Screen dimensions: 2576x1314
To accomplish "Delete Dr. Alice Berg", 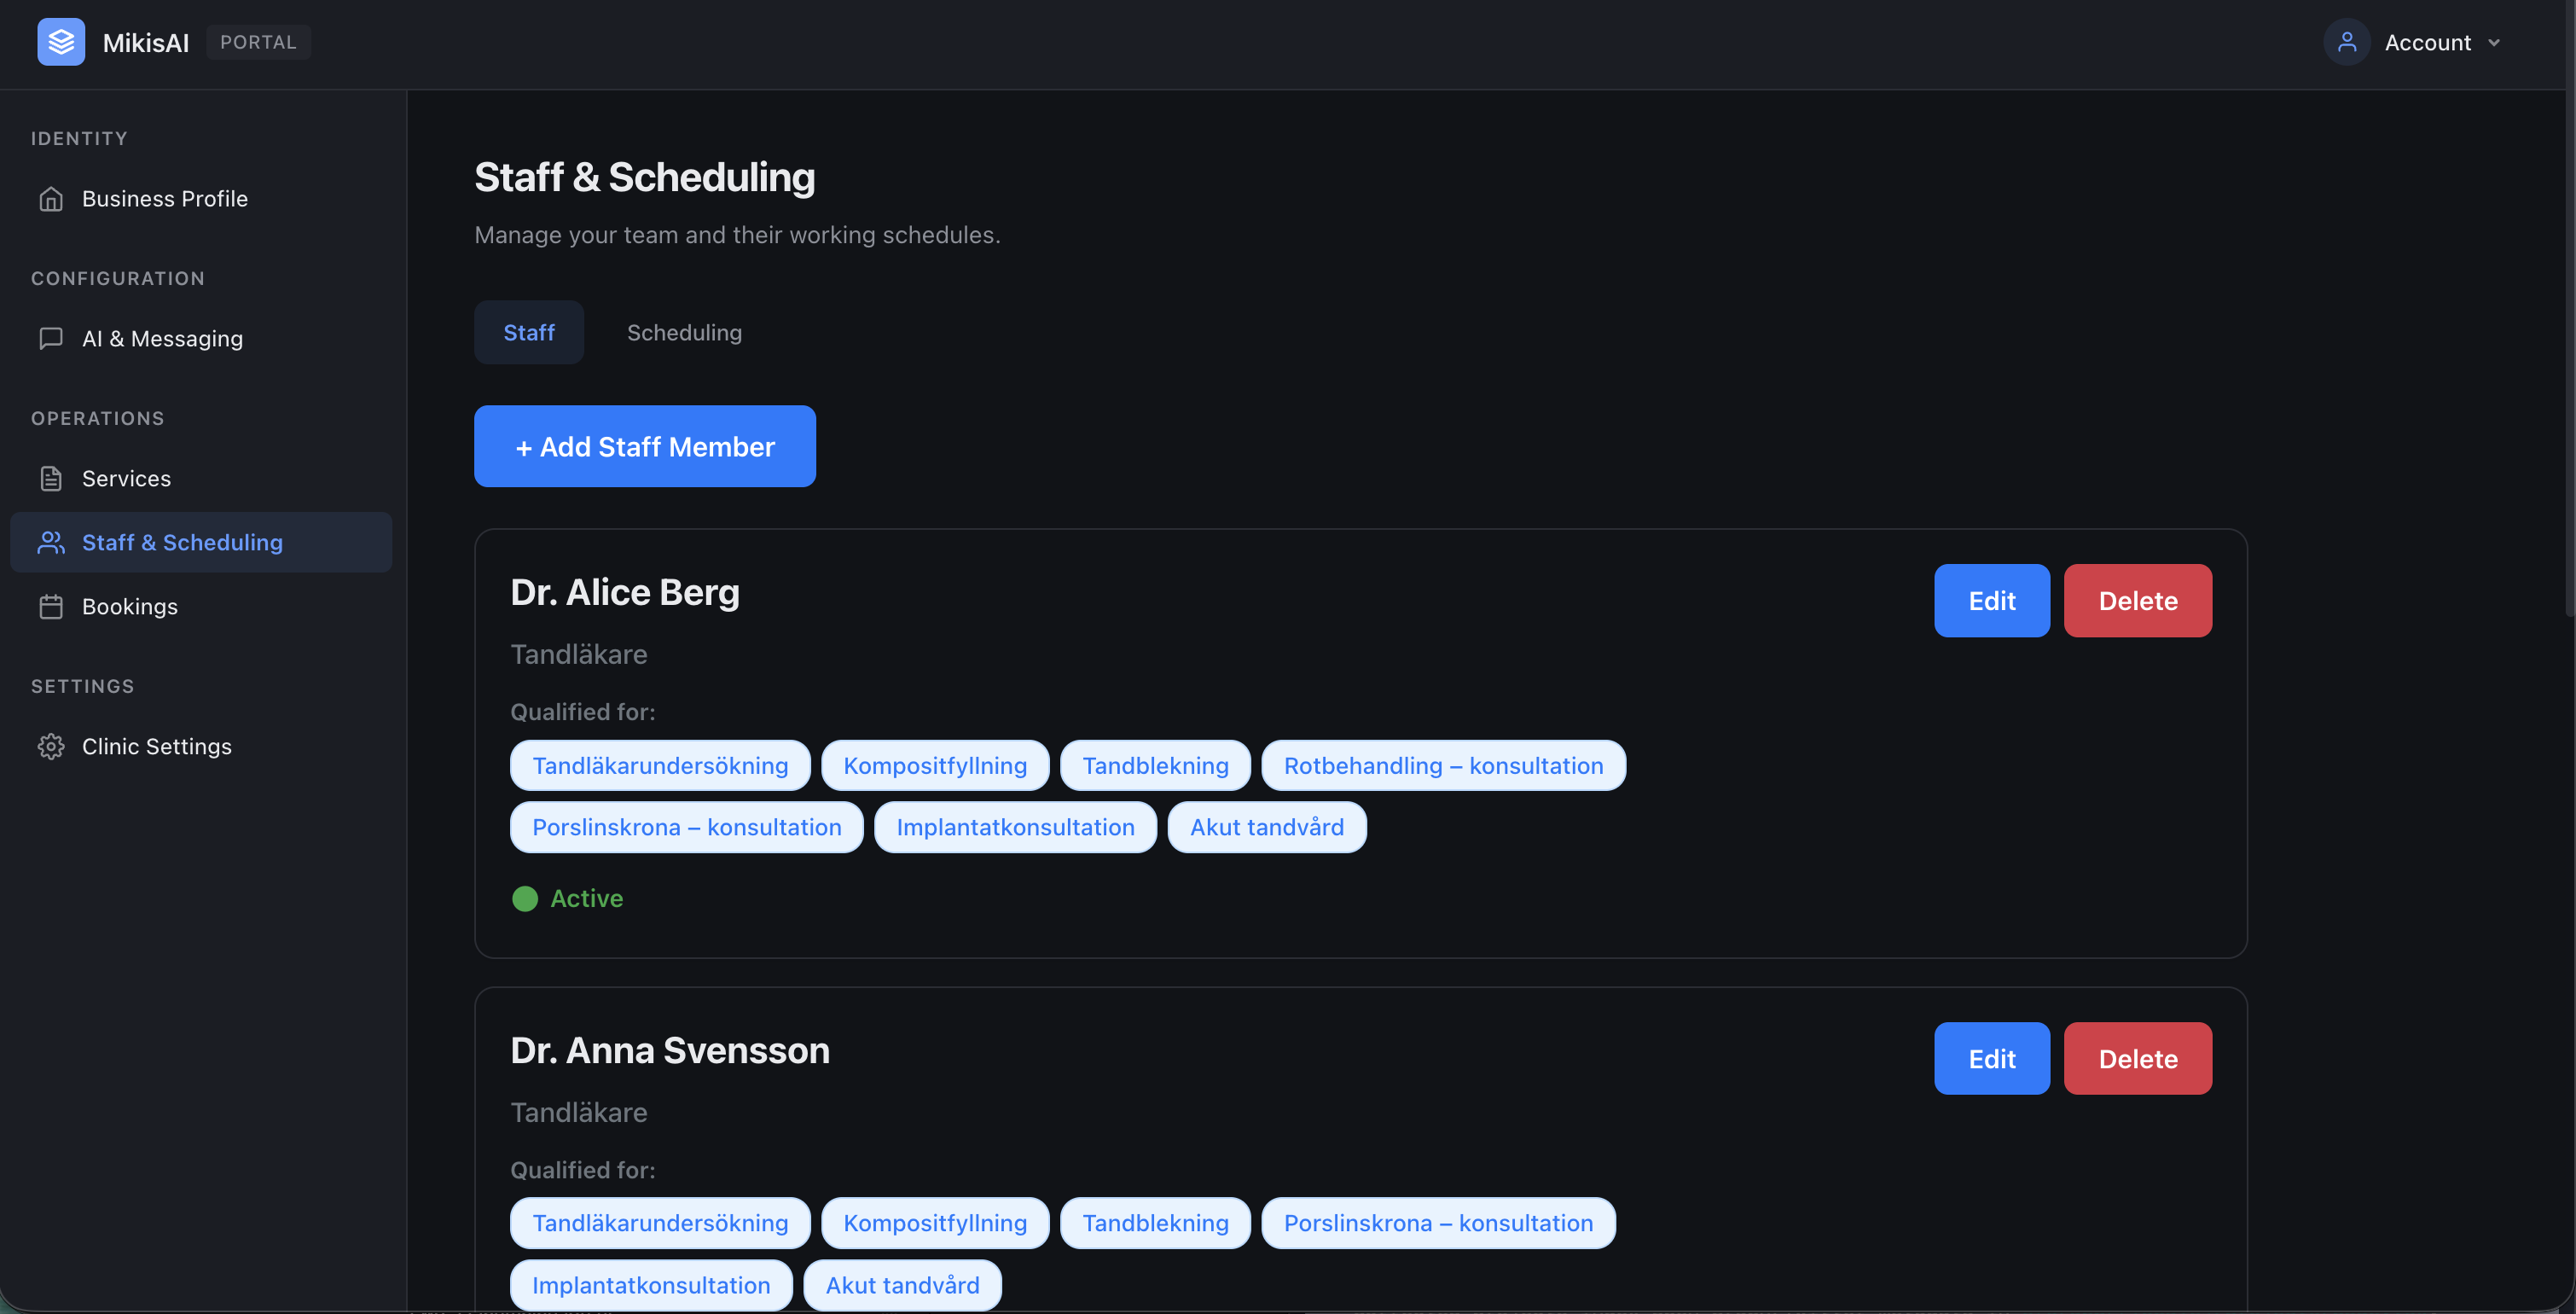I will click(x=2138, y=601).
